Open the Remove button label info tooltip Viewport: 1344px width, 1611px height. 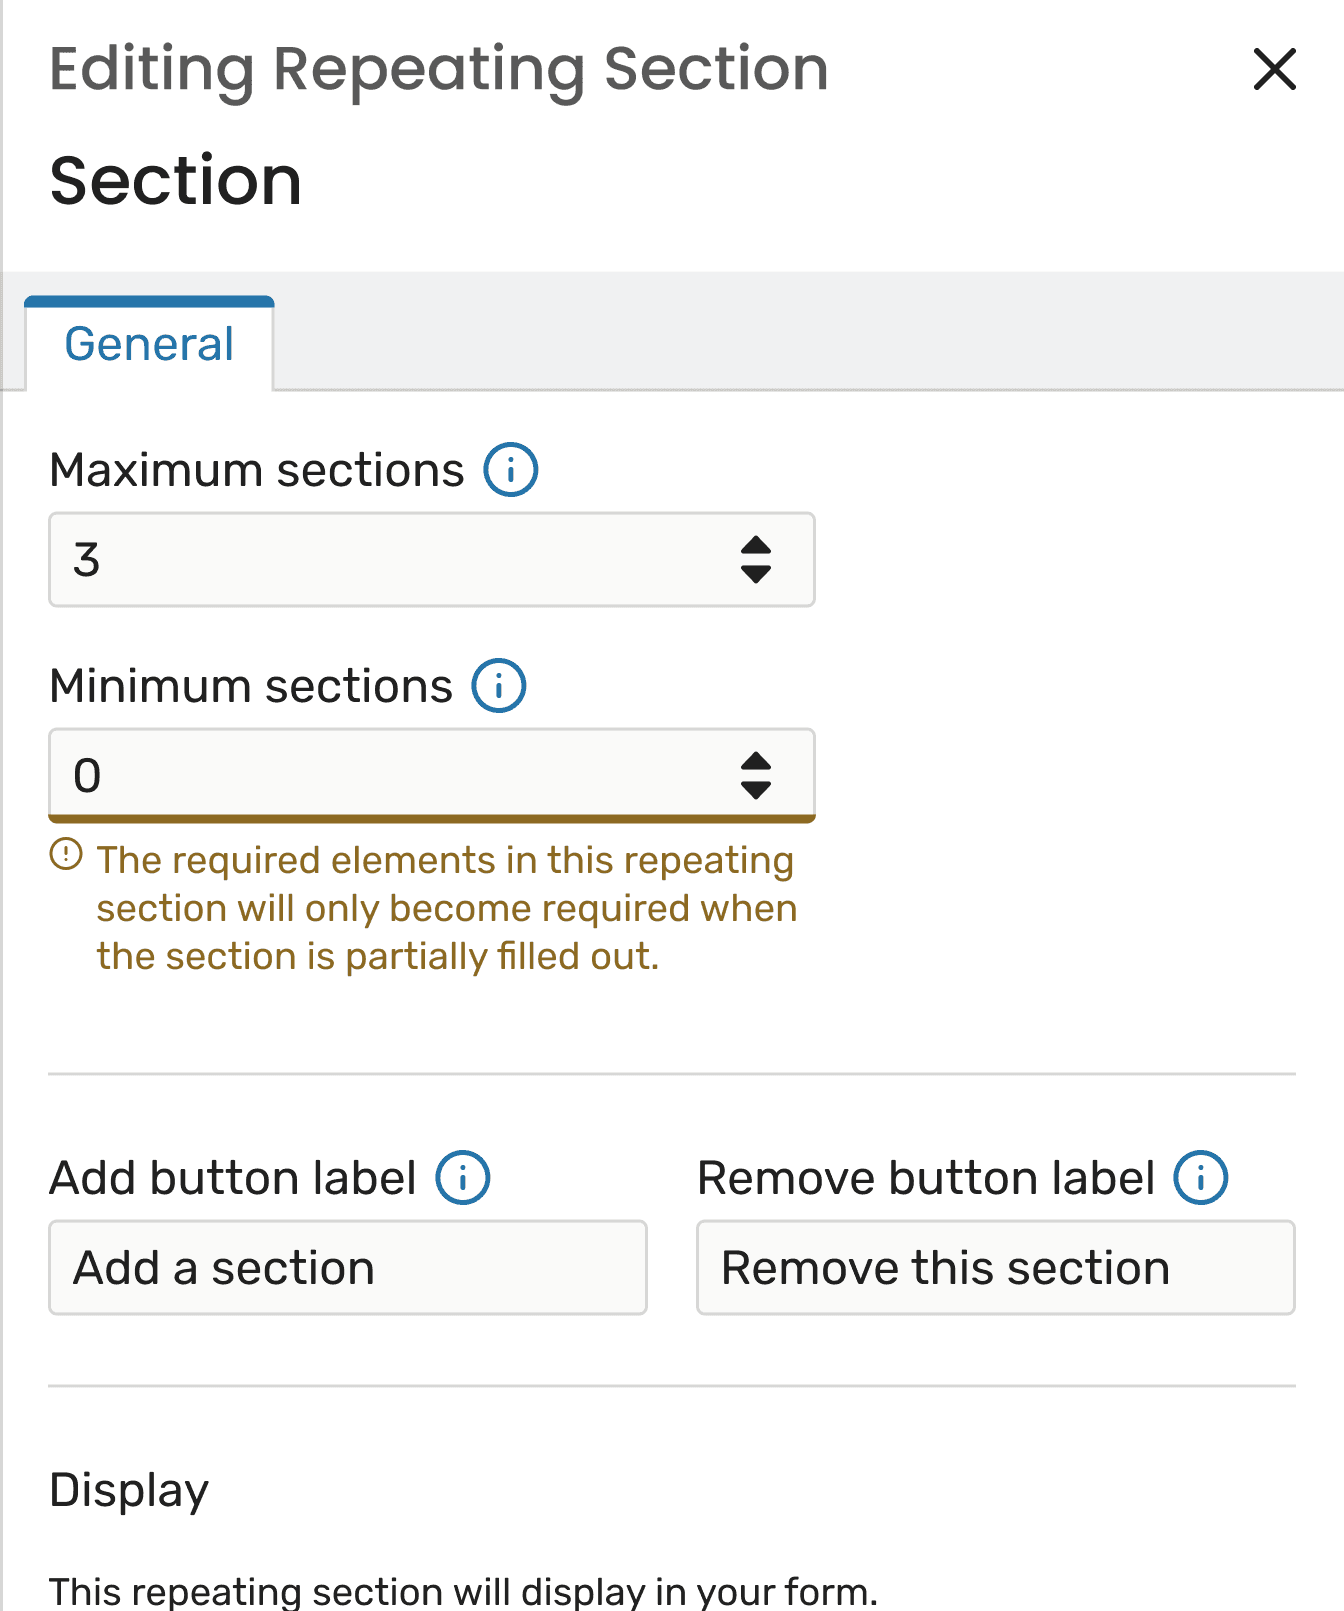(1200, 1178)
